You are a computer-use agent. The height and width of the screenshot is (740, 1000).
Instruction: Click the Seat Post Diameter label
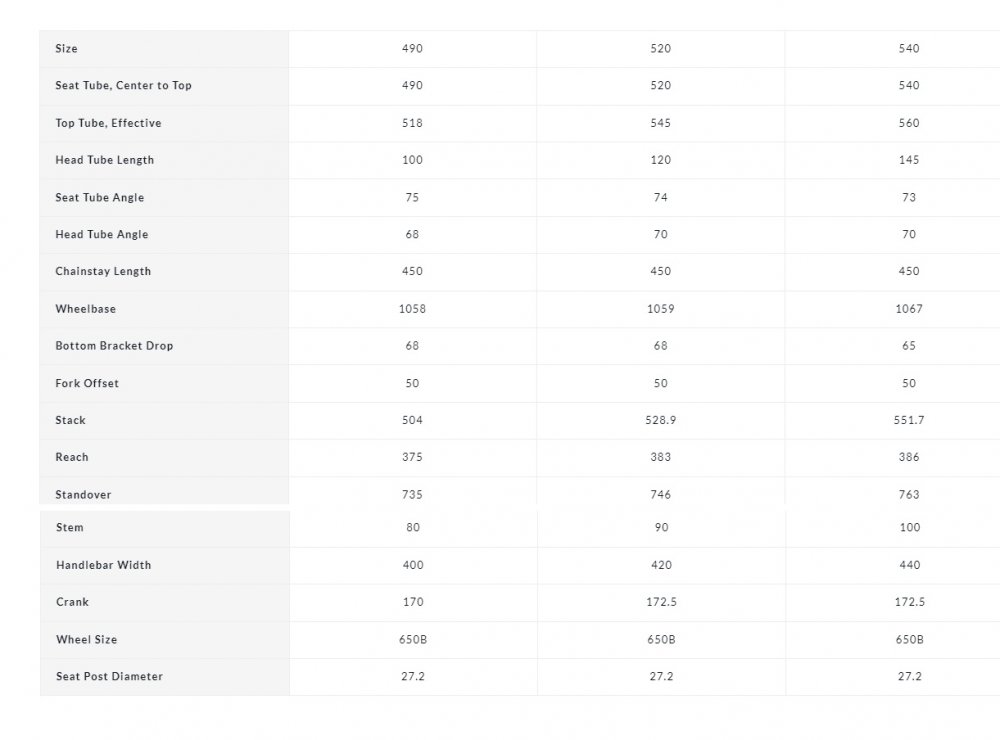tap(109, 677)
